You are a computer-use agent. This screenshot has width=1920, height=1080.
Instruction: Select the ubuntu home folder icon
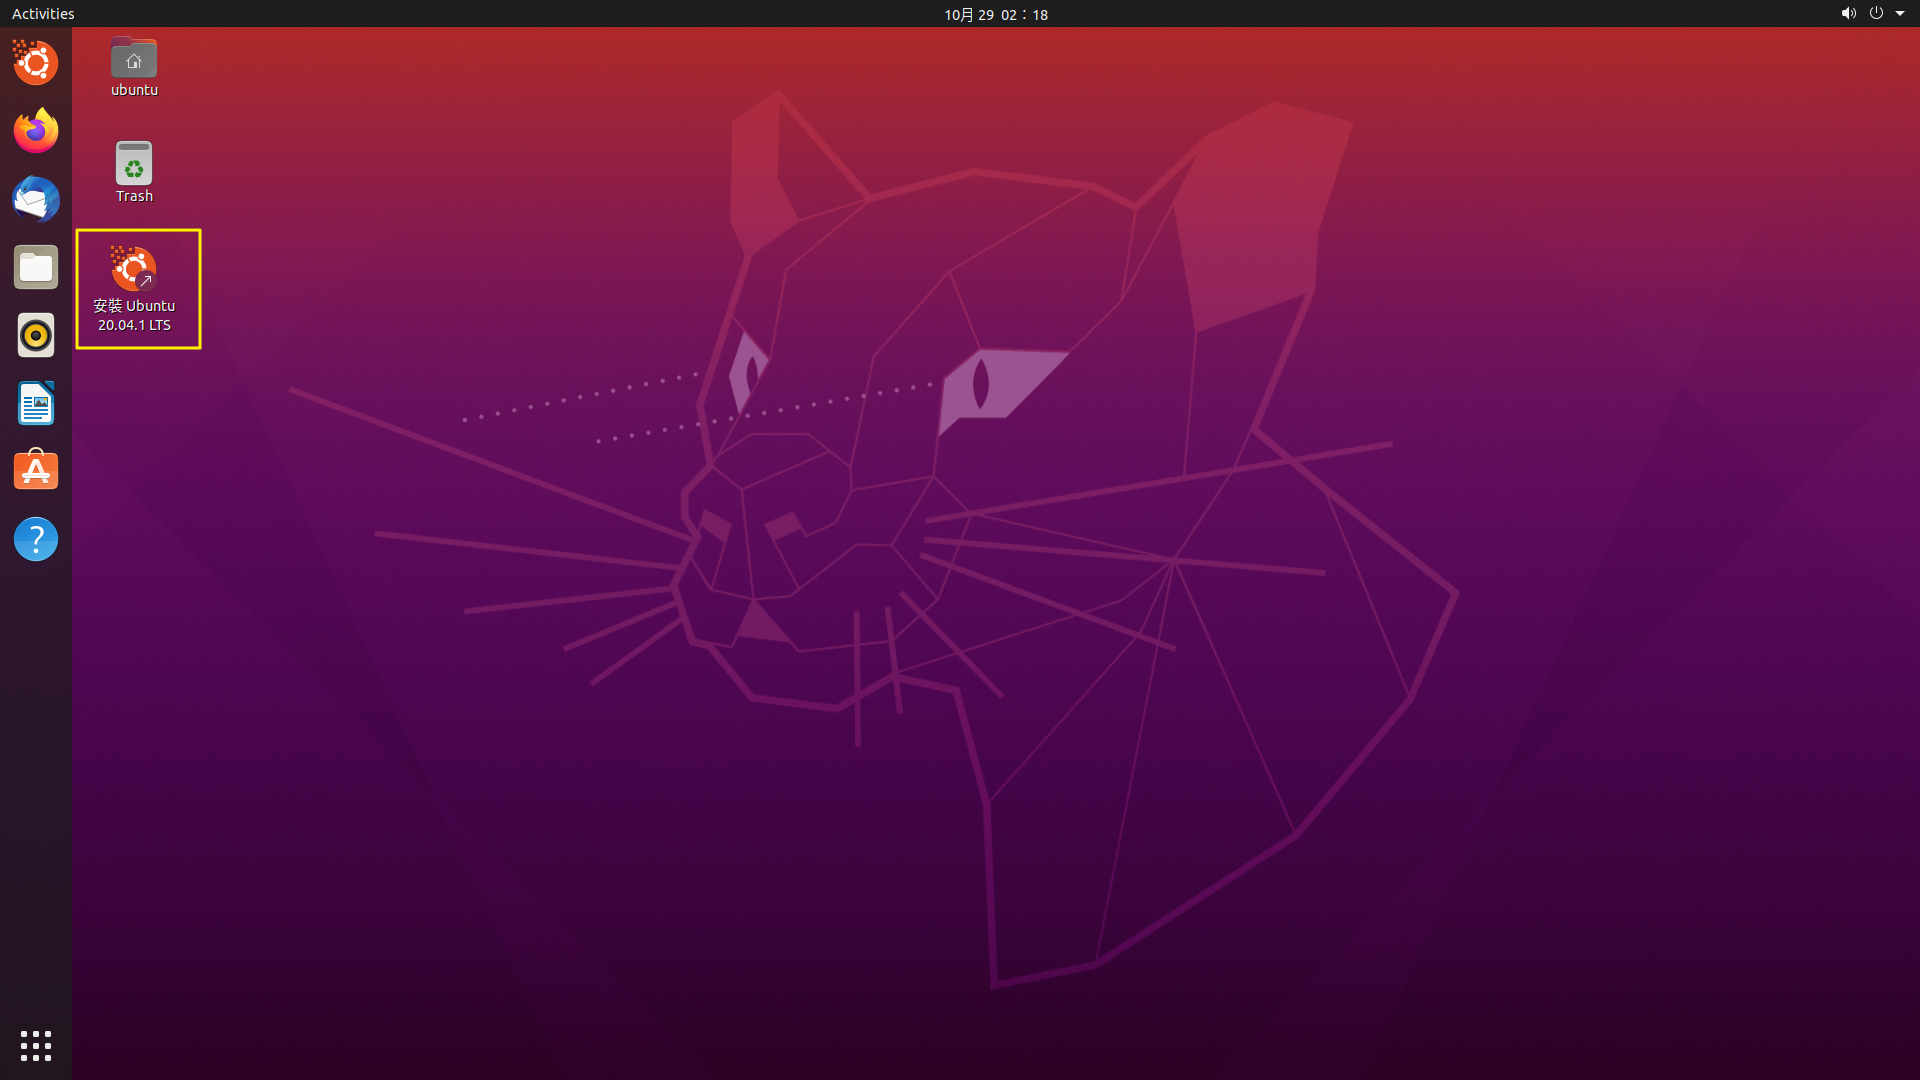pos(134,59)
